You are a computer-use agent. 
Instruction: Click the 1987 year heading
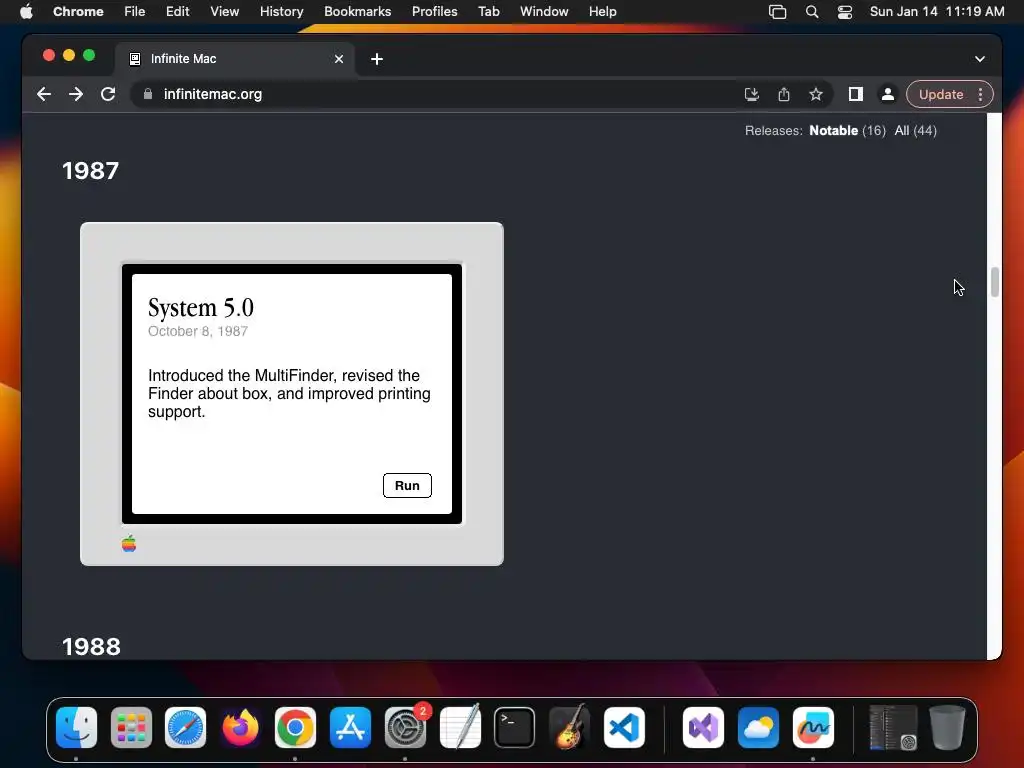click(91, 170)
